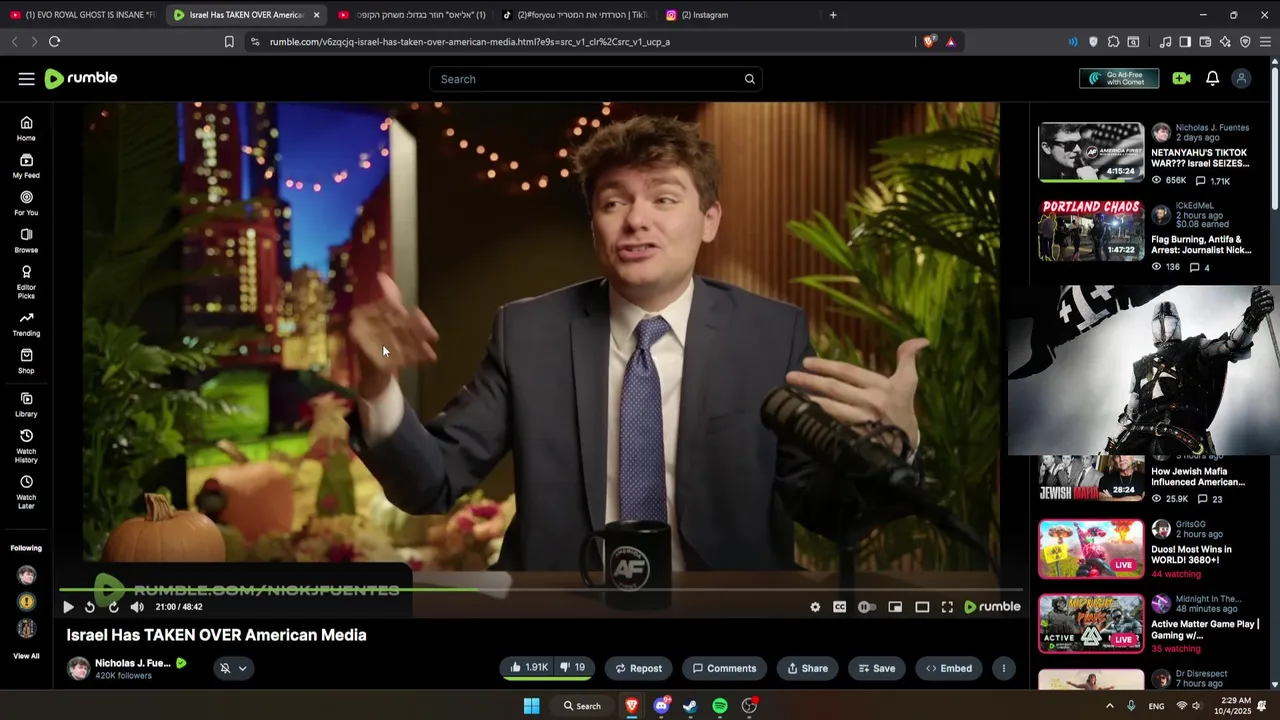Mute the video volume speaker
This screenshot has width=1280, height=720.
(137, 607)
